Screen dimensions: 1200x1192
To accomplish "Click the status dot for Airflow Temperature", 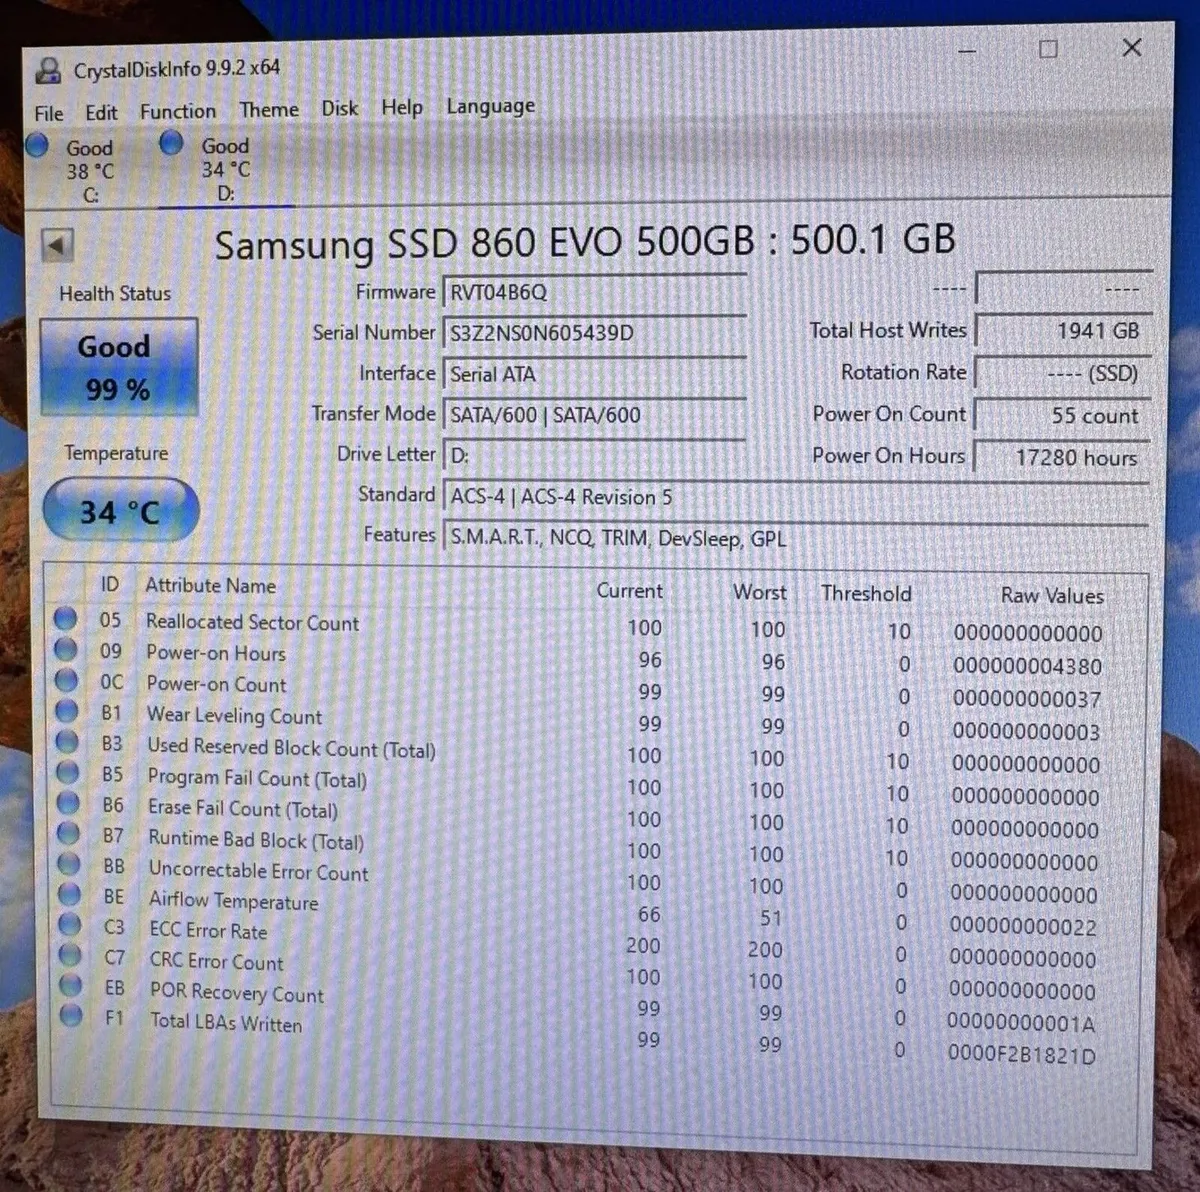I will click(x=70, y=894).
